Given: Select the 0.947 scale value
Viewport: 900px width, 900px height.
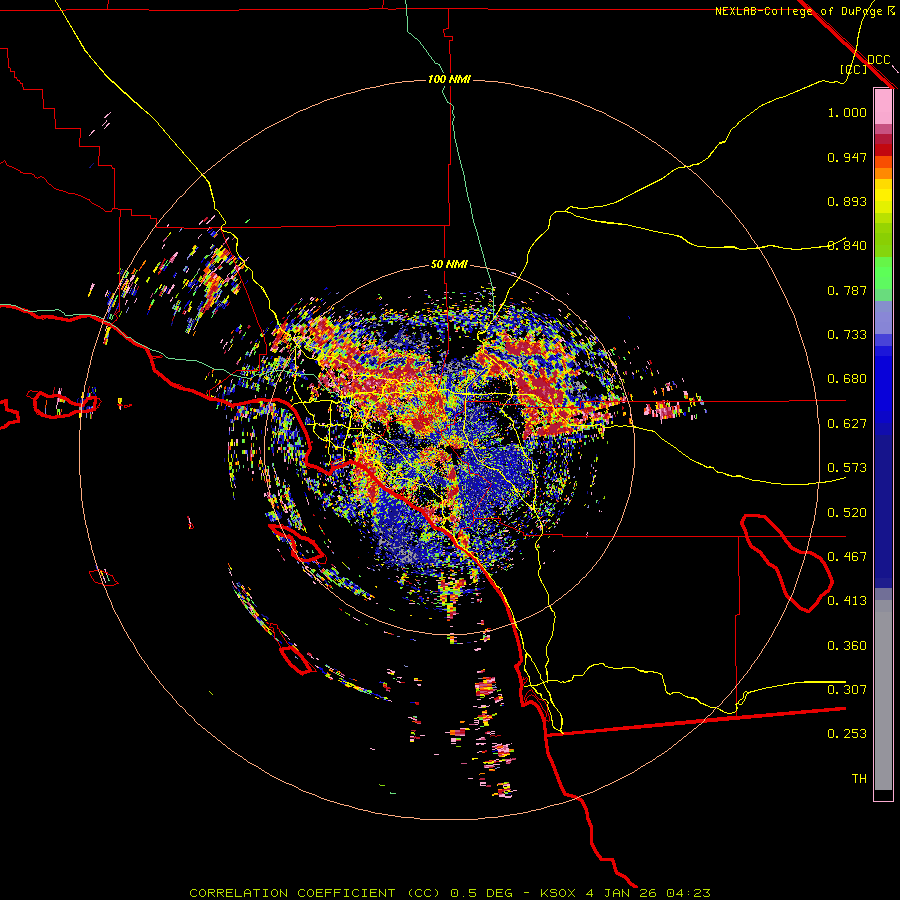Looking at the screenshot, I should click(847, 157).
